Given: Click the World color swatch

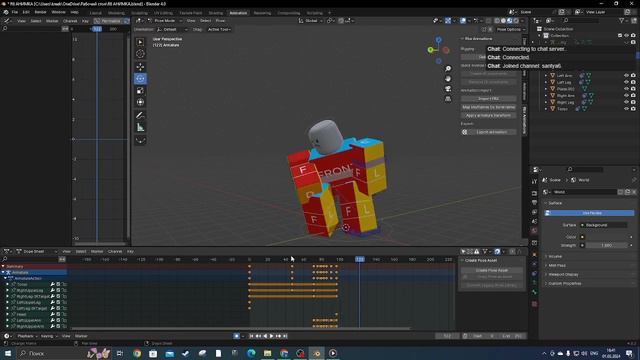Looking at the screenshot, I should coord(607,237).
